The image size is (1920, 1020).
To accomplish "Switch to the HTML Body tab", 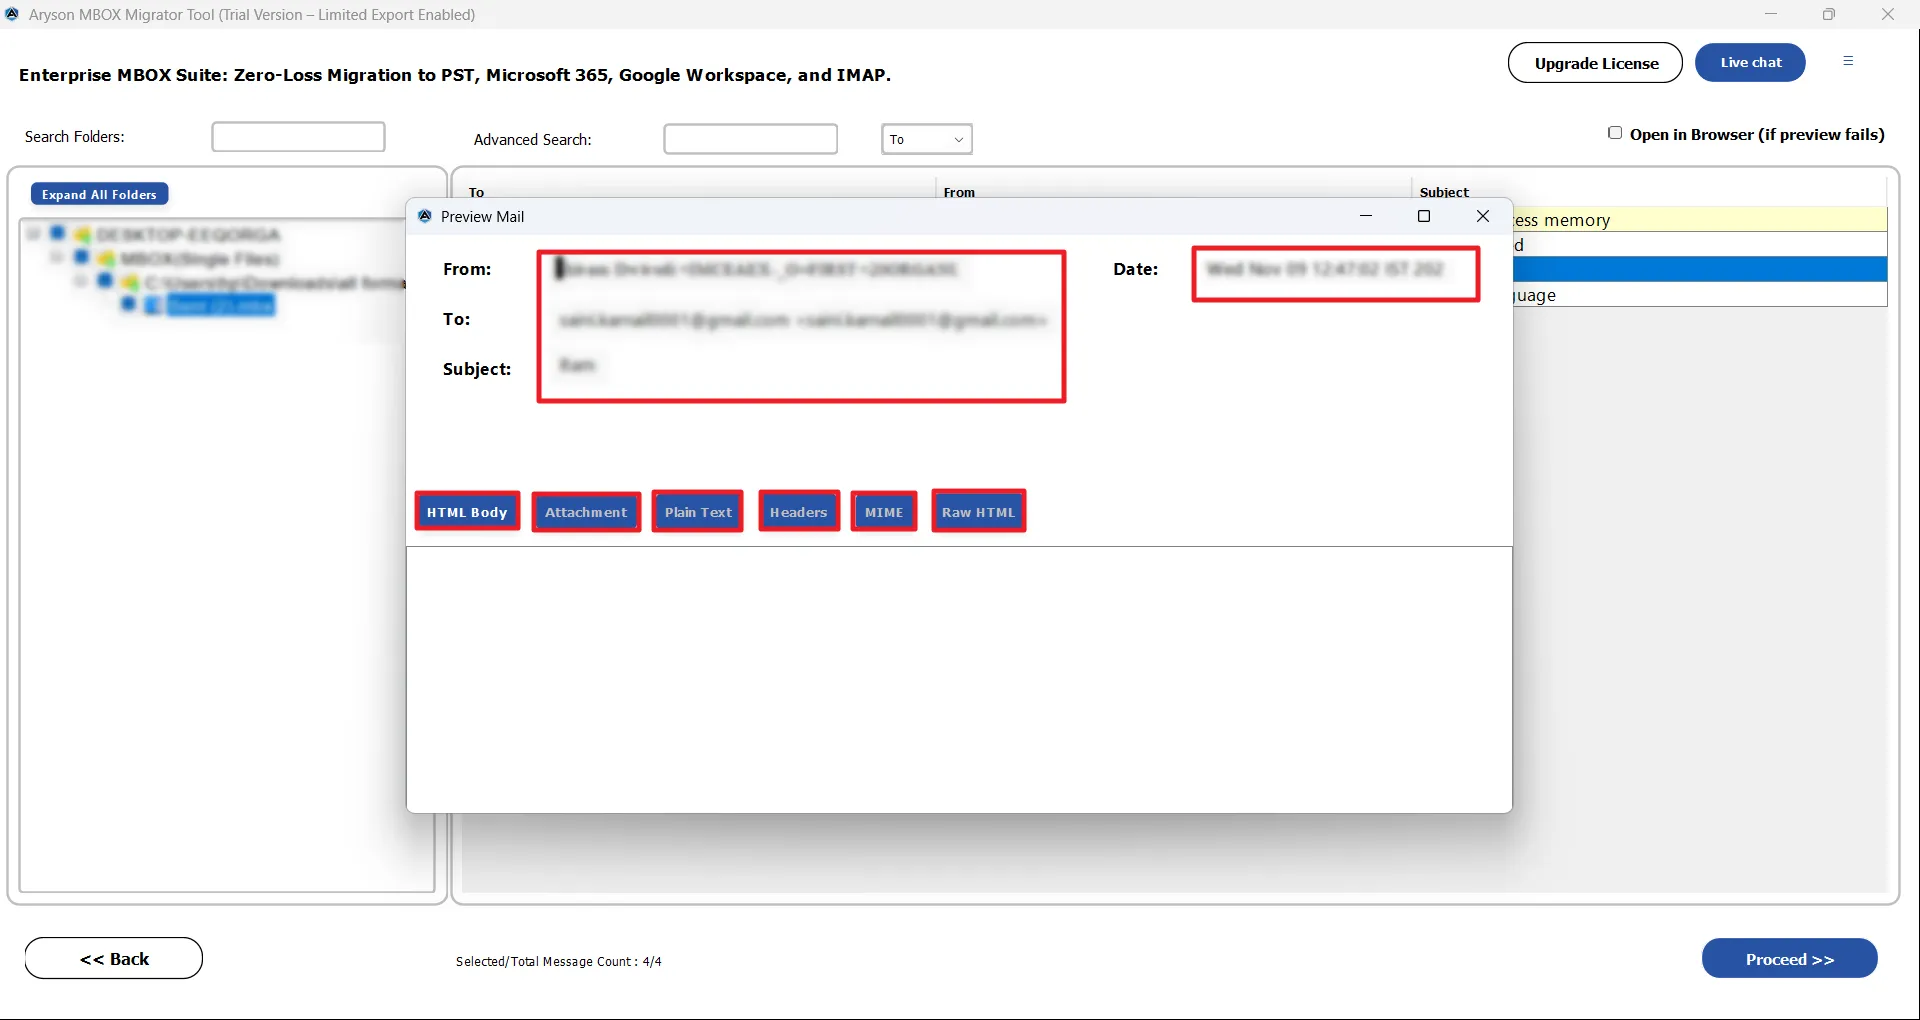I will click(x=467, y=512).
